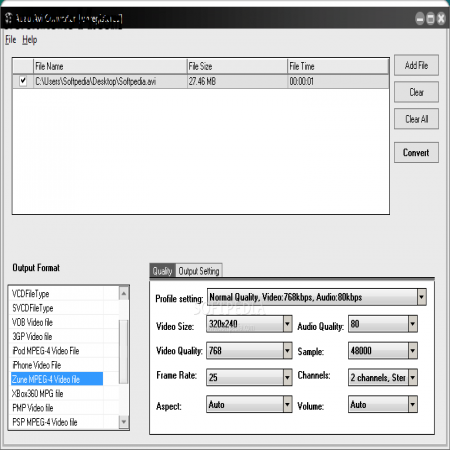Click the Add File button

point(416,65)
